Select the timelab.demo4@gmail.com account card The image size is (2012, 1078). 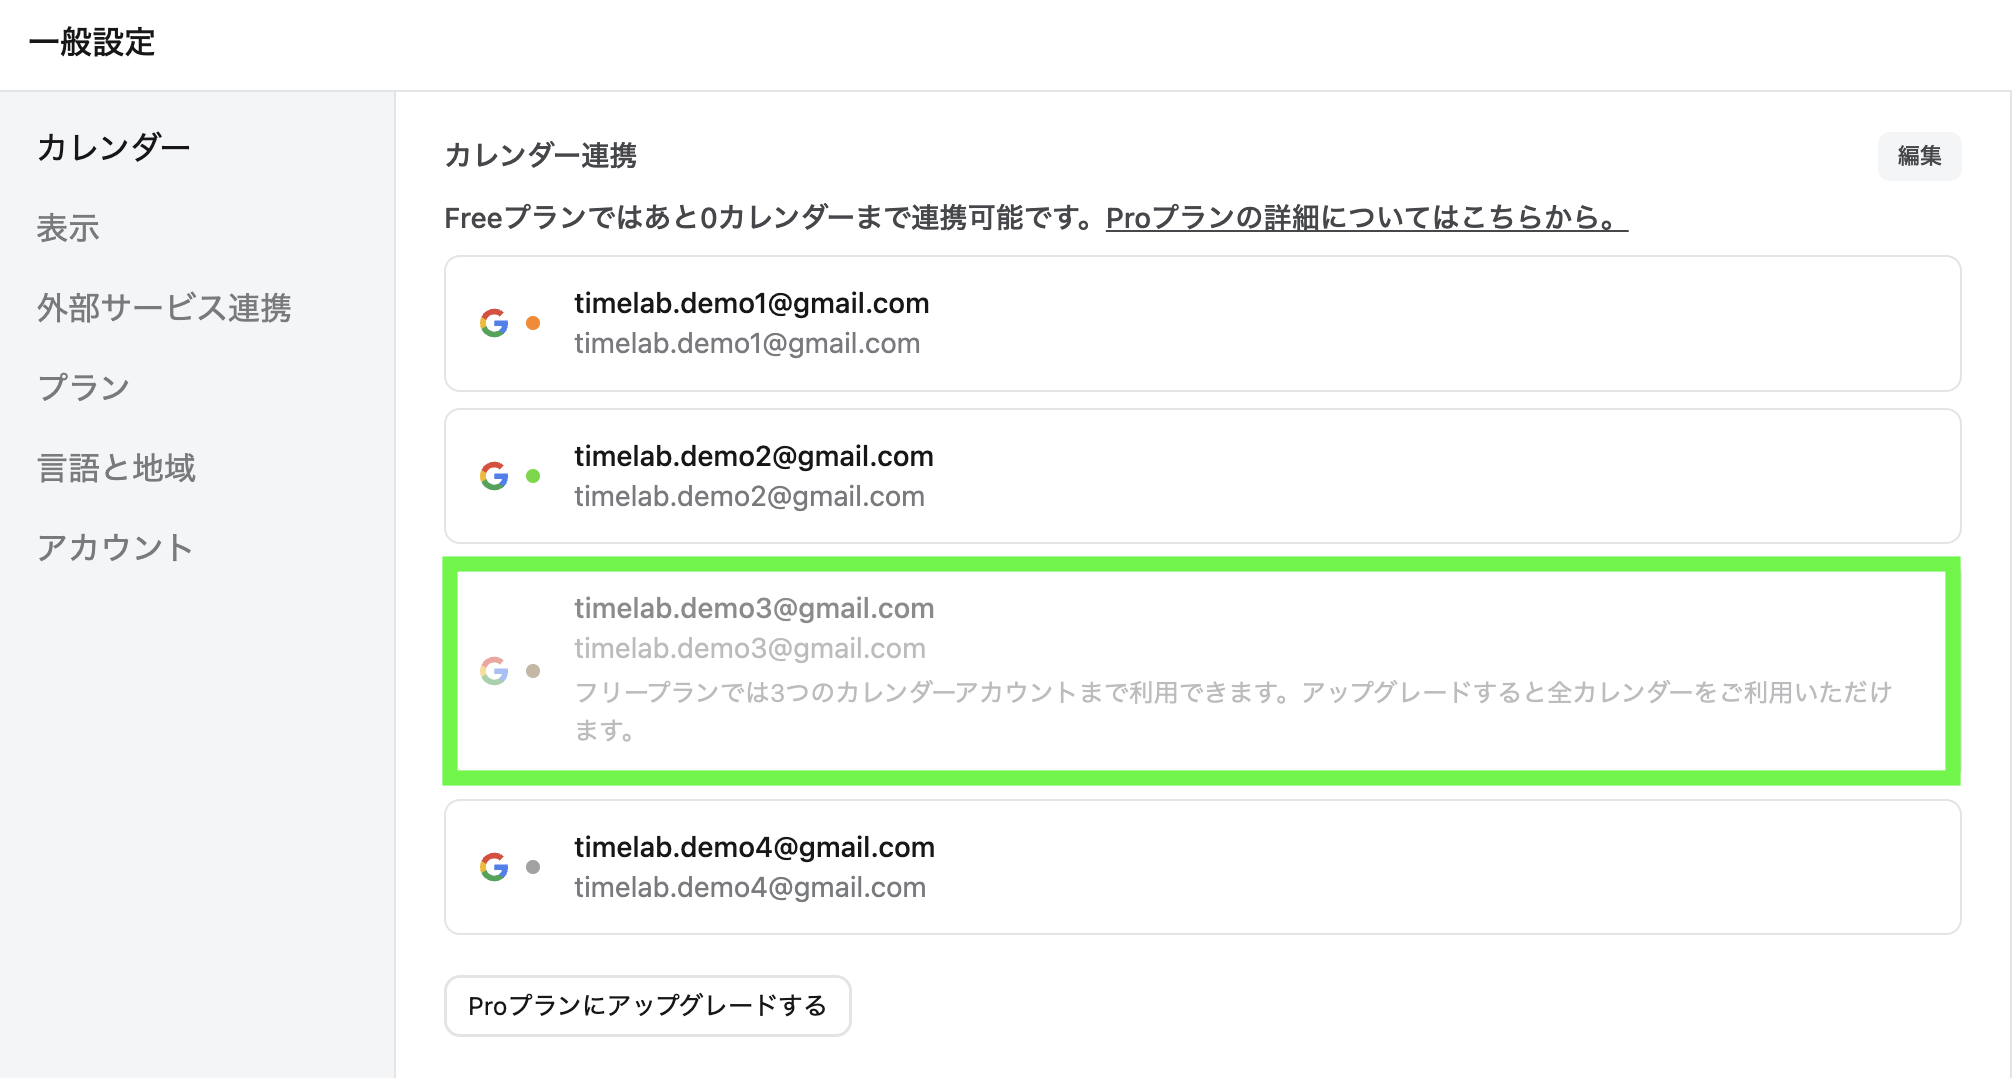(1202, 867)
